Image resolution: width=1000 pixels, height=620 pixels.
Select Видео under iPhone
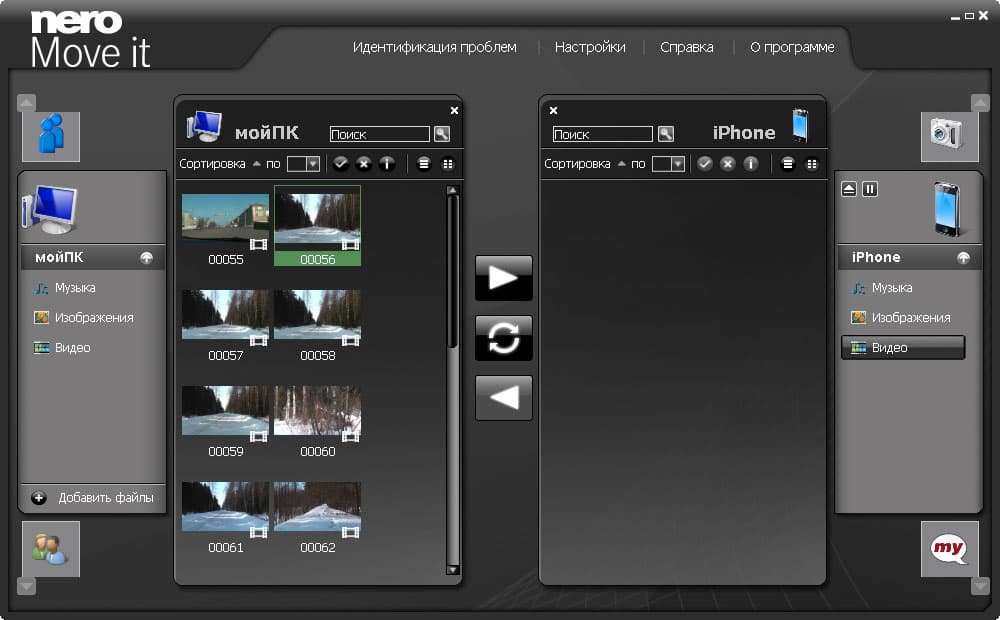point(902,348)
